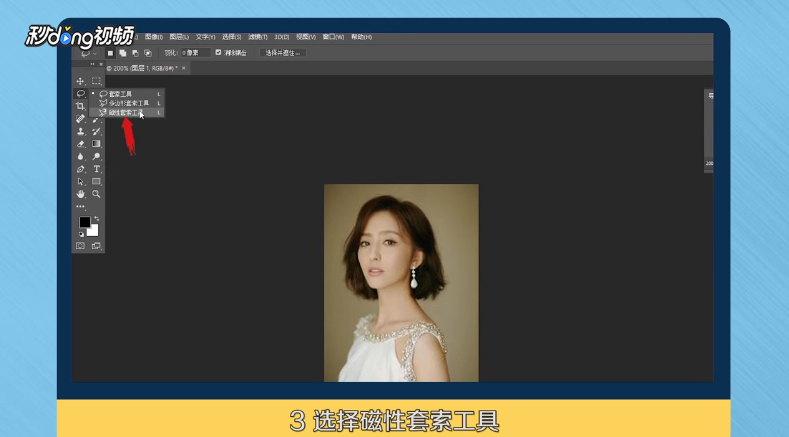Select the History Brush tool
Viewport: 789px width, 437px height.
coord(96,131)
